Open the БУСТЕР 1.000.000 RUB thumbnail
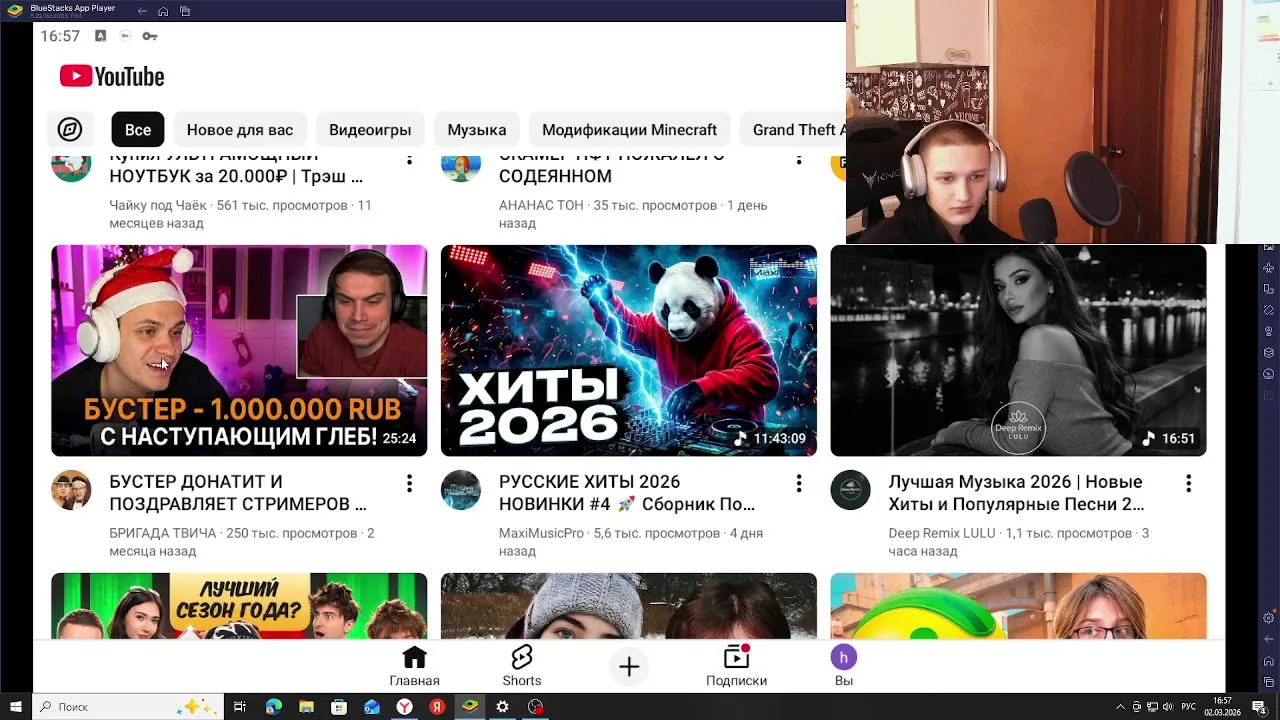1280x720 pixels. pos(239,351)
